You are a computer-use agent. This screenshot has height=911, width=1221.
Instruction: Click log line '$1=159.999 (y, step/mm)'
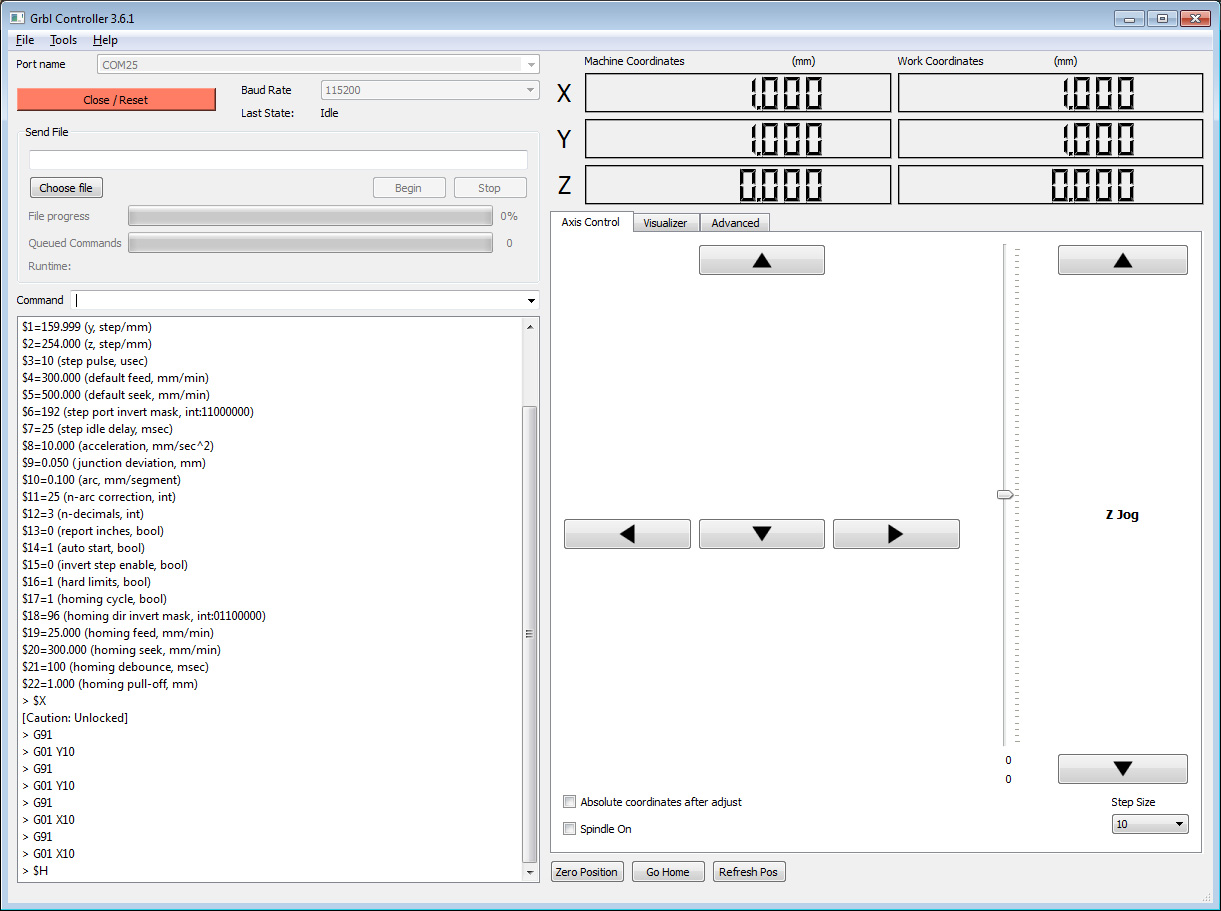[x=86, y=327]
